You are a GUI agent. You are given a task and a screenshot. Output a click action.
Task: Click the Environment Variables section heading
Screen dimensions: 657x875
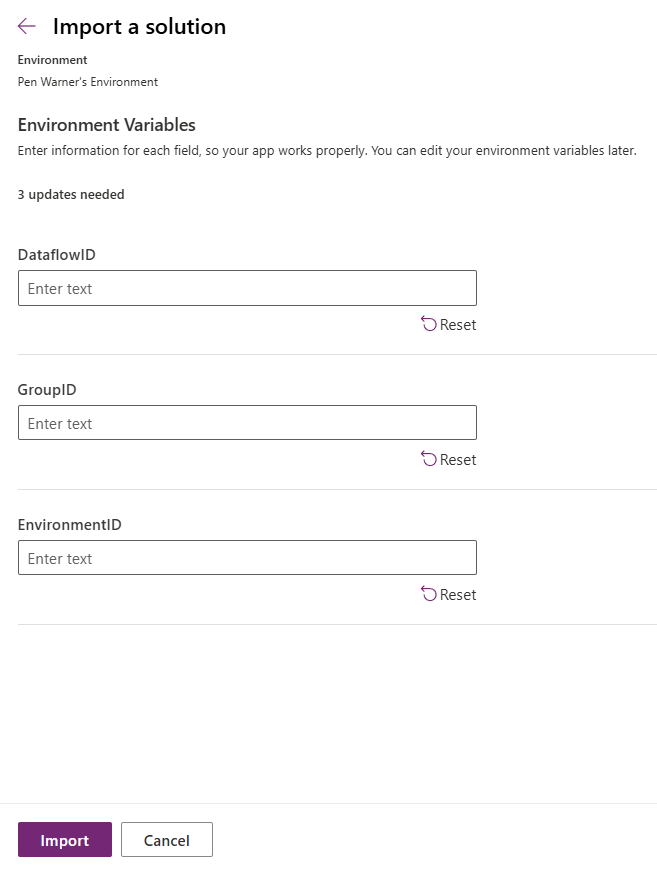[107, 124]
